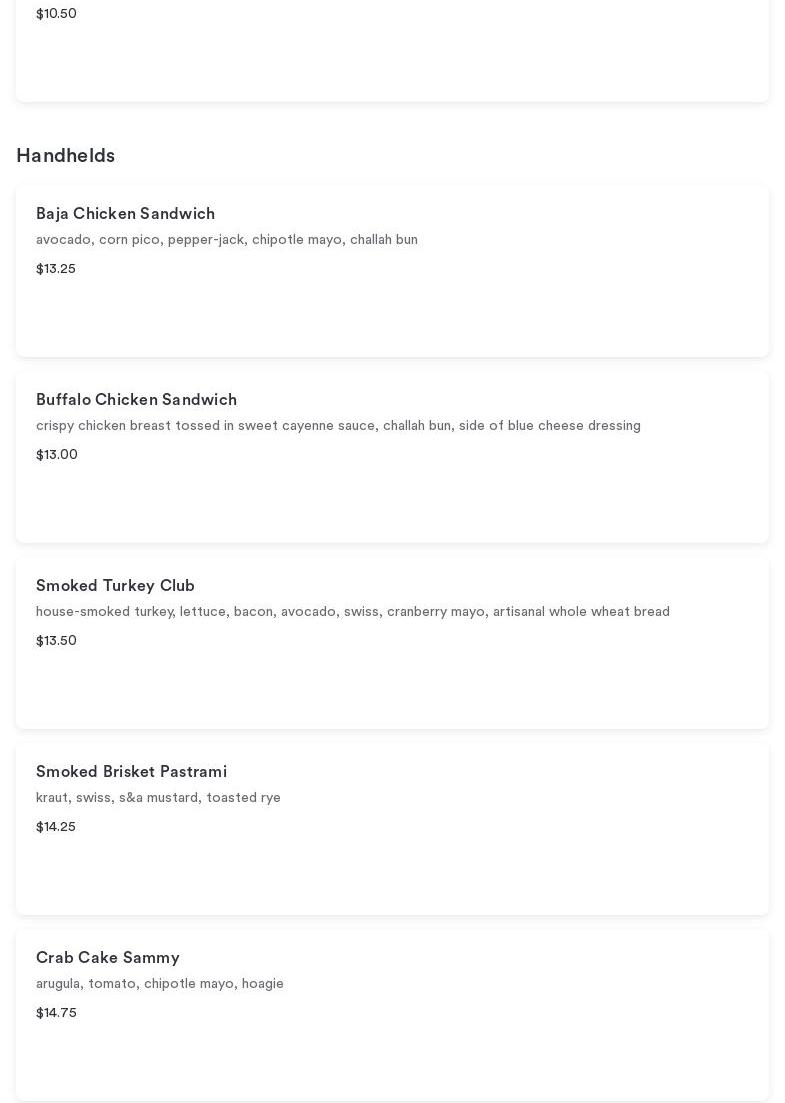Click the $10.50 price at top
Screen dimensions: 785x1103
pyautogui.click(x=56, y=14)
